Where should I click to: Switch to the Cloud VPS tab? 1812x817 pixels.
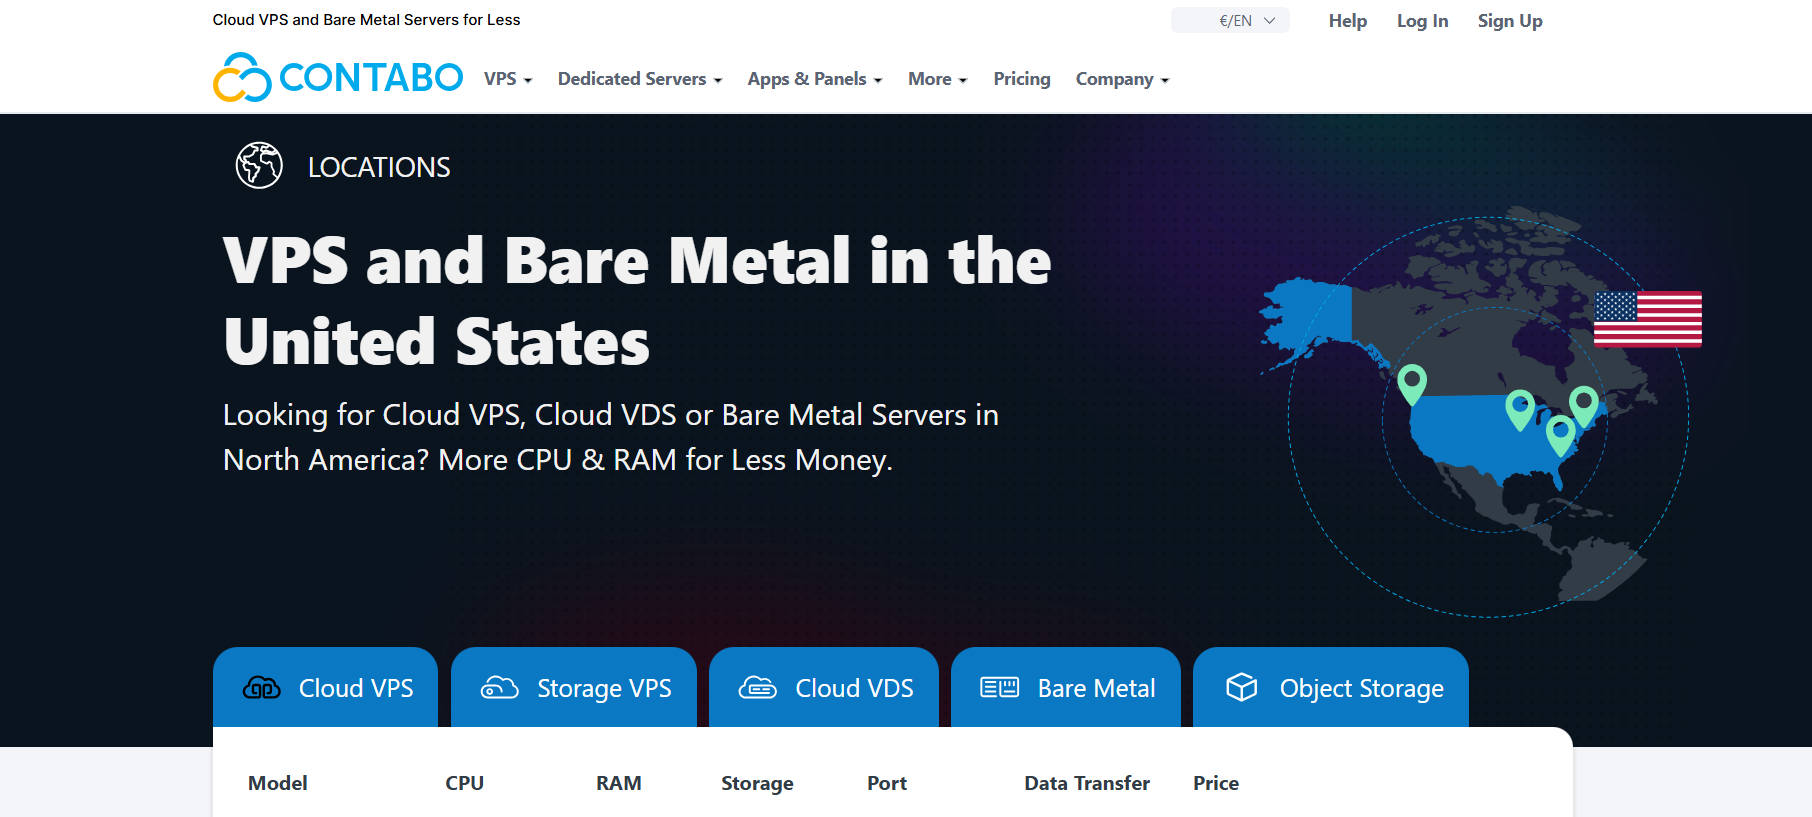(x=325, y=687)
